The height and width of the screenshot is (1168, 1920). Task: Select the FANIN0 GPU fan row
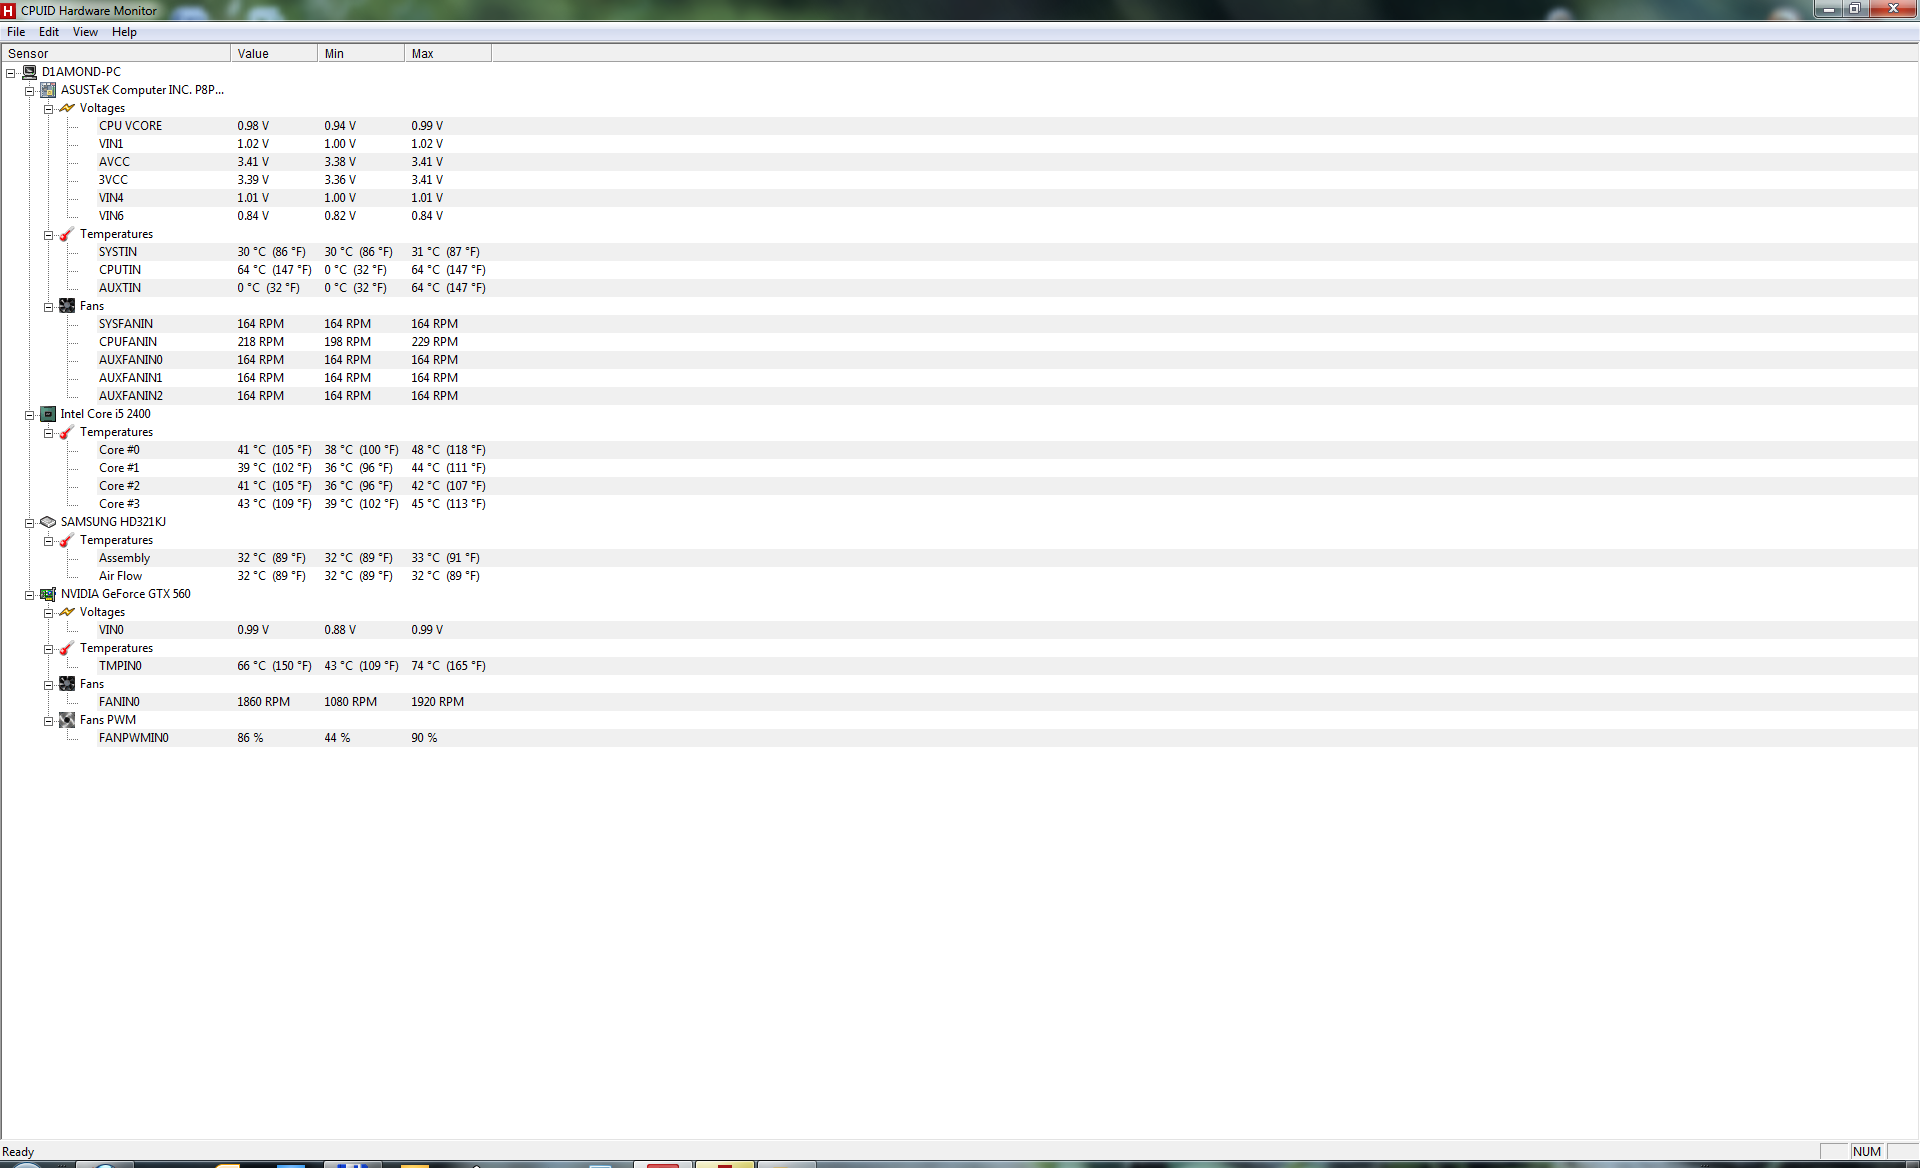click(1008, 702)
